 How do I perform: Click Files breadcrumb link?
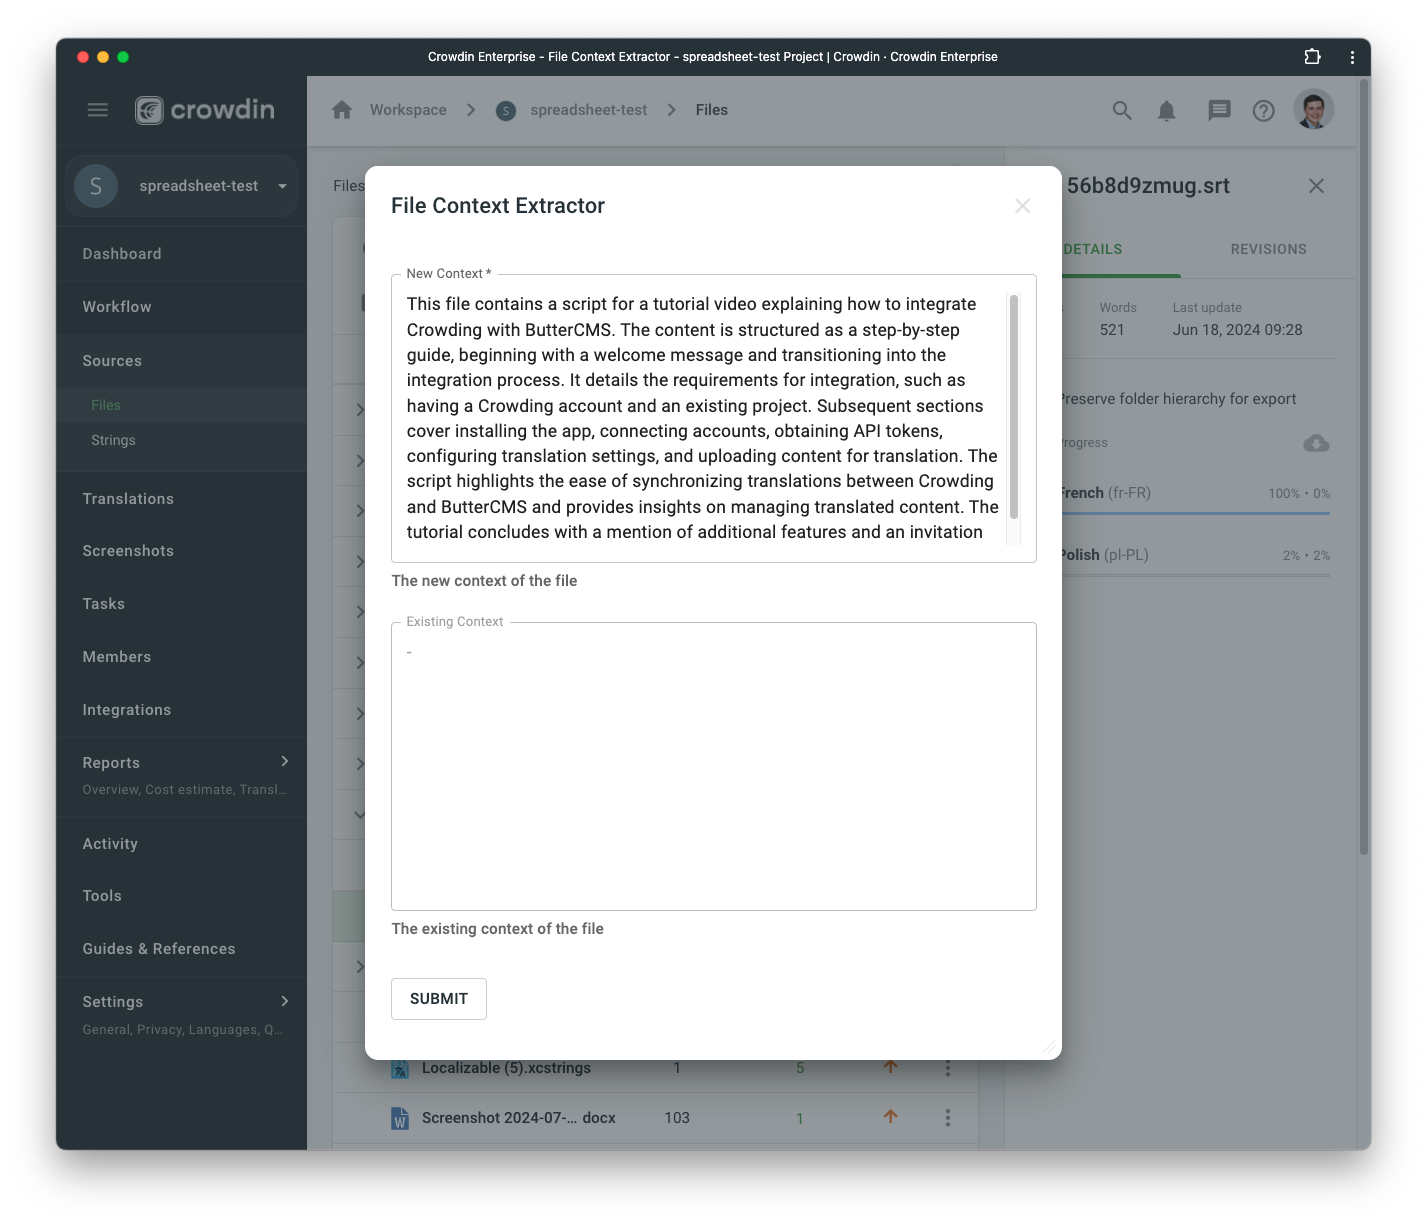click(712, 110)
